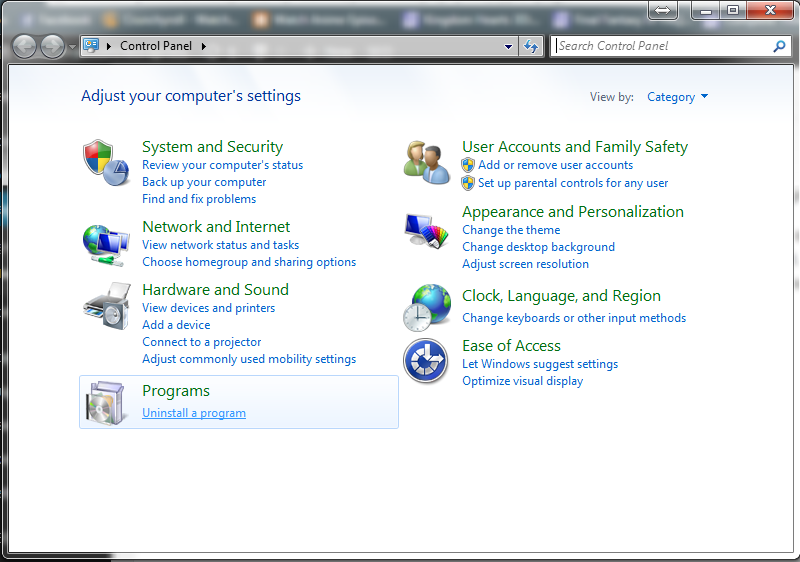Click View network status and tasks
Image resolution: width=800 pixels, height=562 pixels.
220,245
